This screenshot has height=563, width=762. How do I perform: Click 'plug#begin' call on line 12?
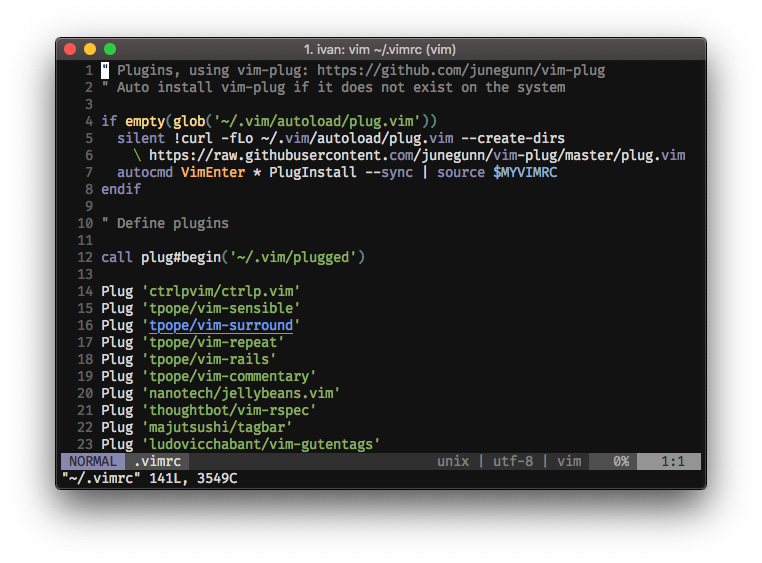(181, 257)
